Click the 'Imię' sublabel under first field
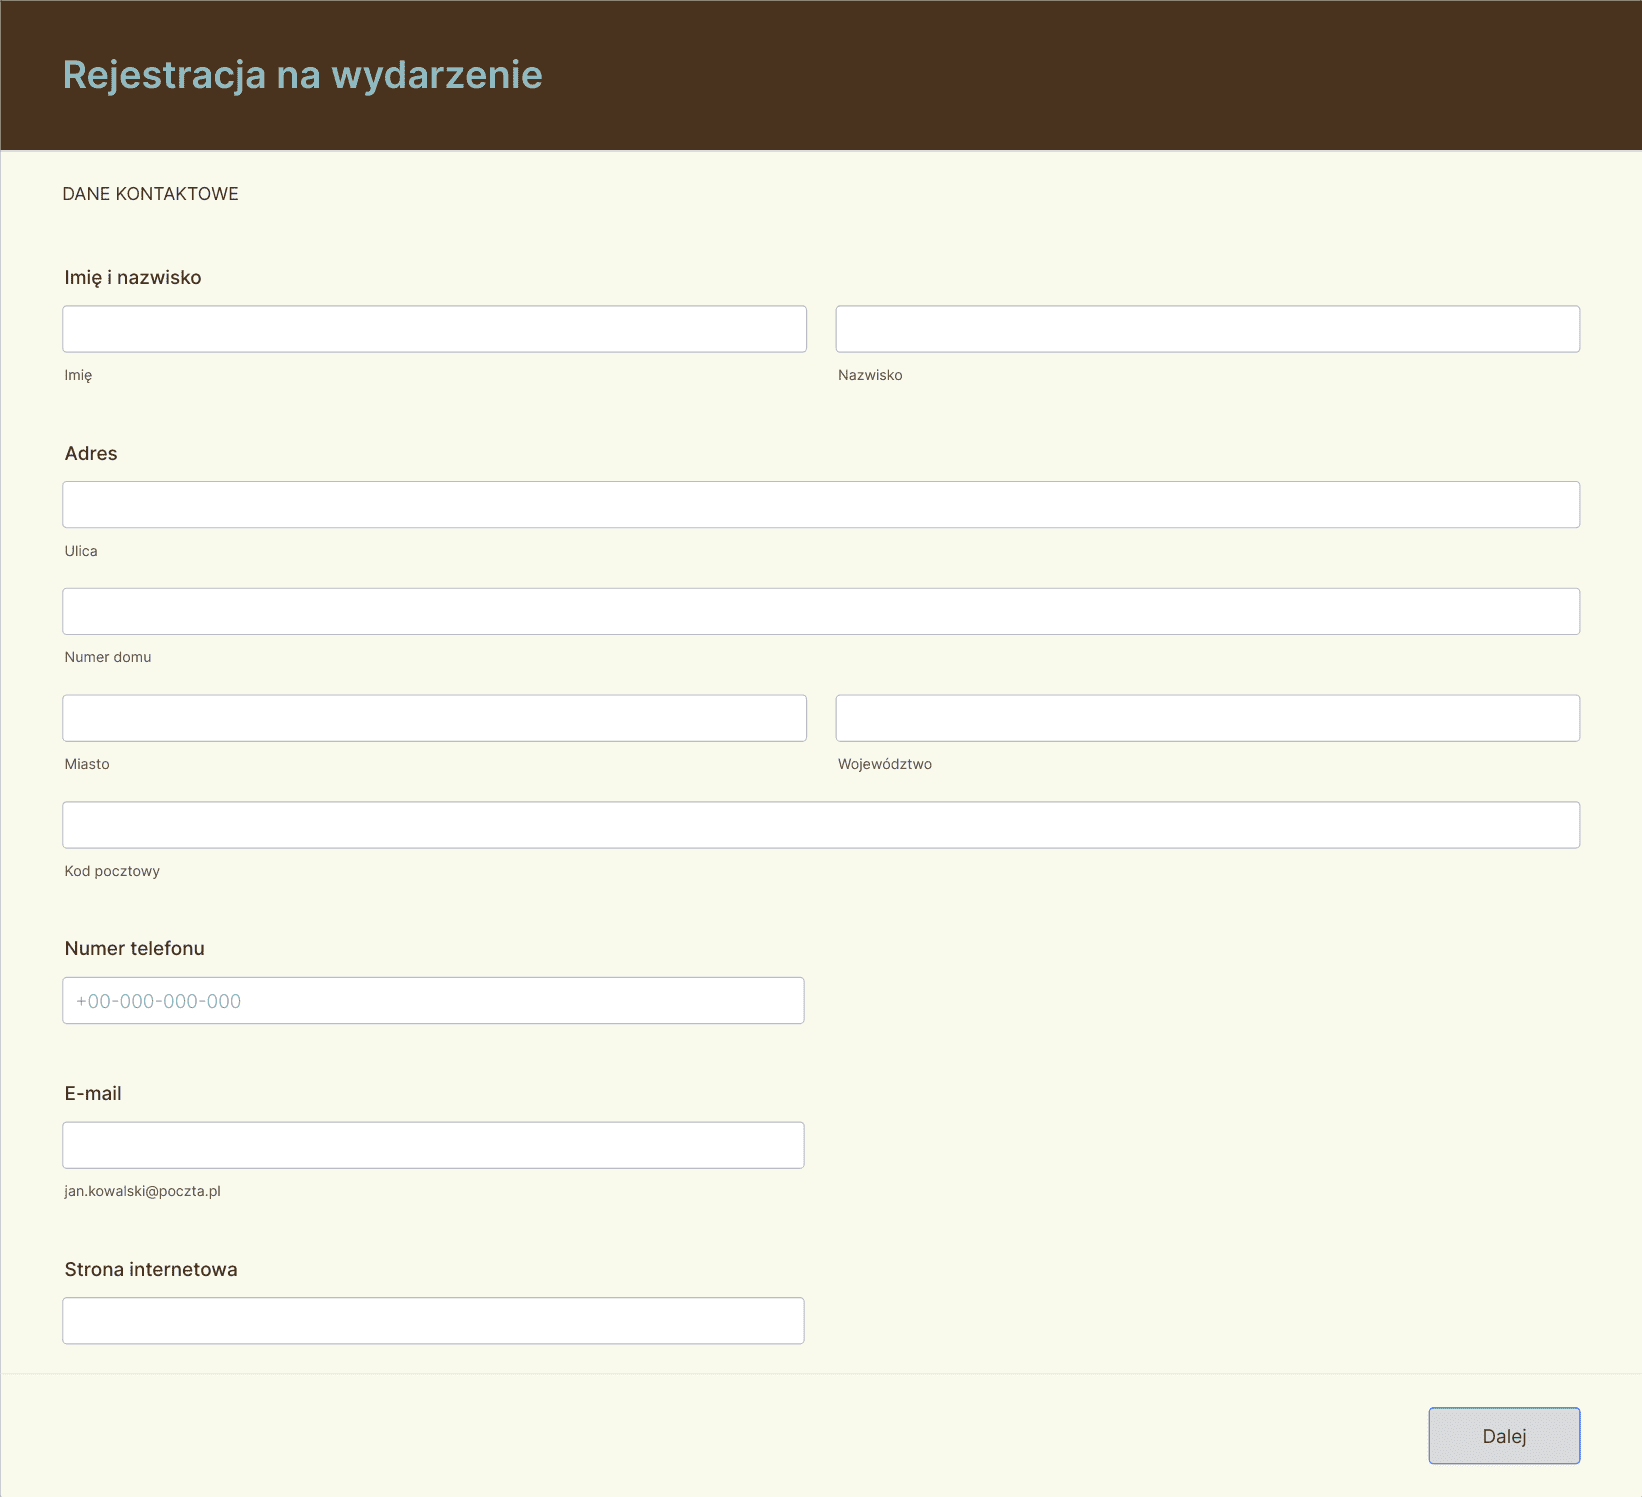 pos(78,375)
